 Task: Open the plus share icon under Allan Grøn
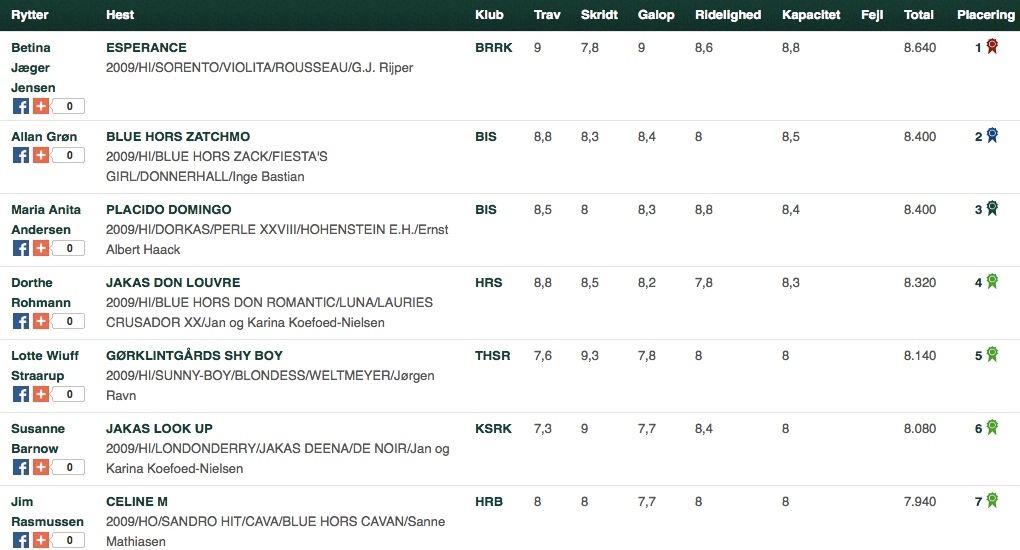[x=41, y=155]
